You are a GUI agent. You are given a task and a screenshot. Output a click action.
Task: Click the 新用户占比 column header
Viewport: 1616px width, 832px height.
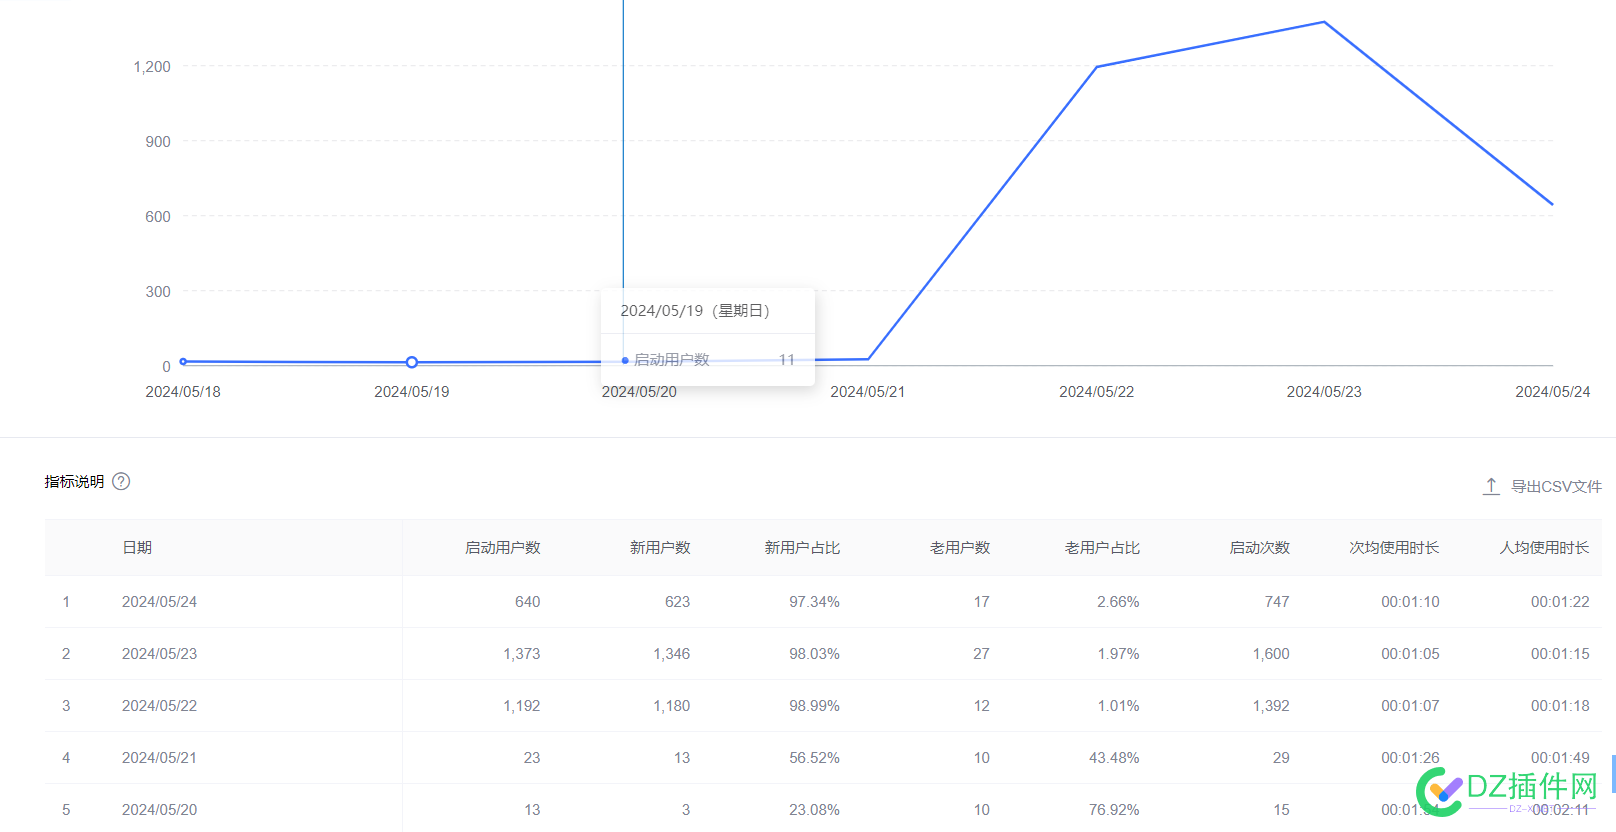(802, 547)
